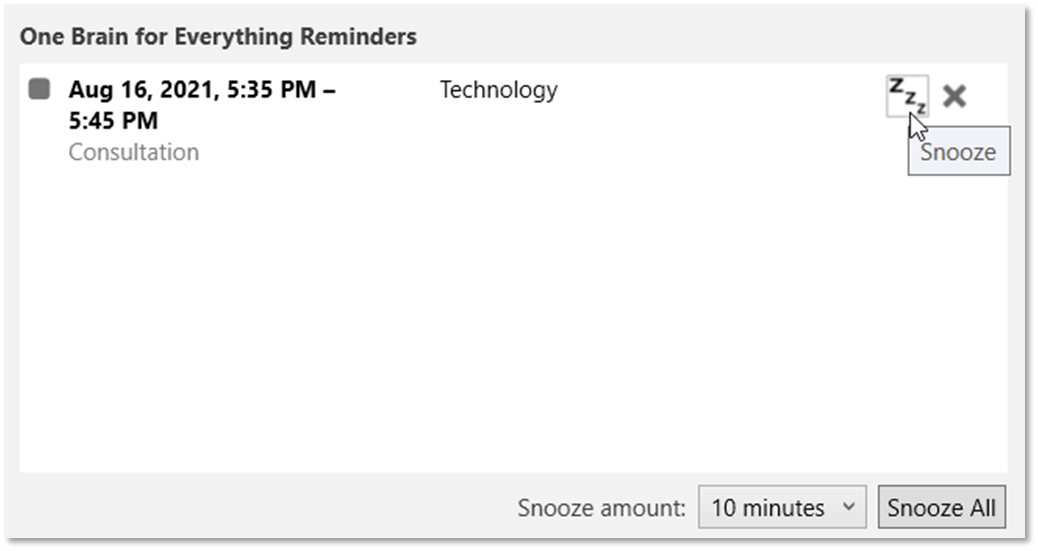Click the One Brain for Everything Reminders heading
This screenshot has width=1038, height=551.
(218, 37)
